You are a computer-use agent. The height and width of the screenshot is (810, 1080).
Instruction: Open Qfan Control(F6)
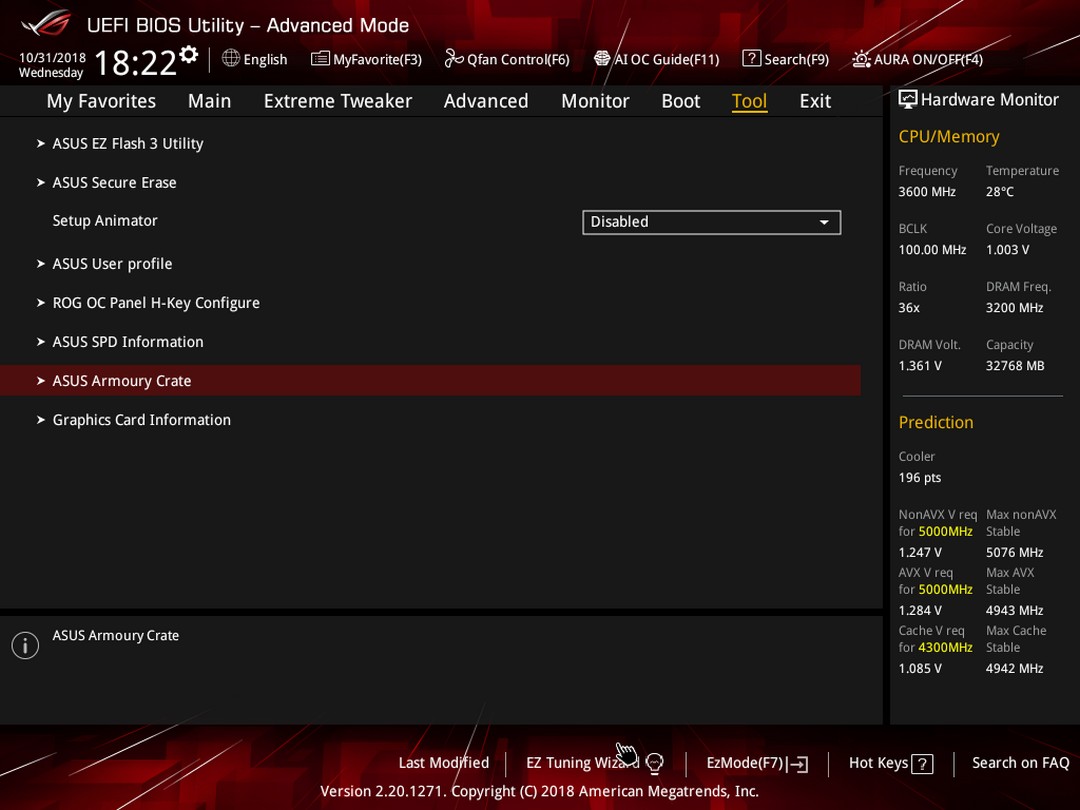pos(507,59)
